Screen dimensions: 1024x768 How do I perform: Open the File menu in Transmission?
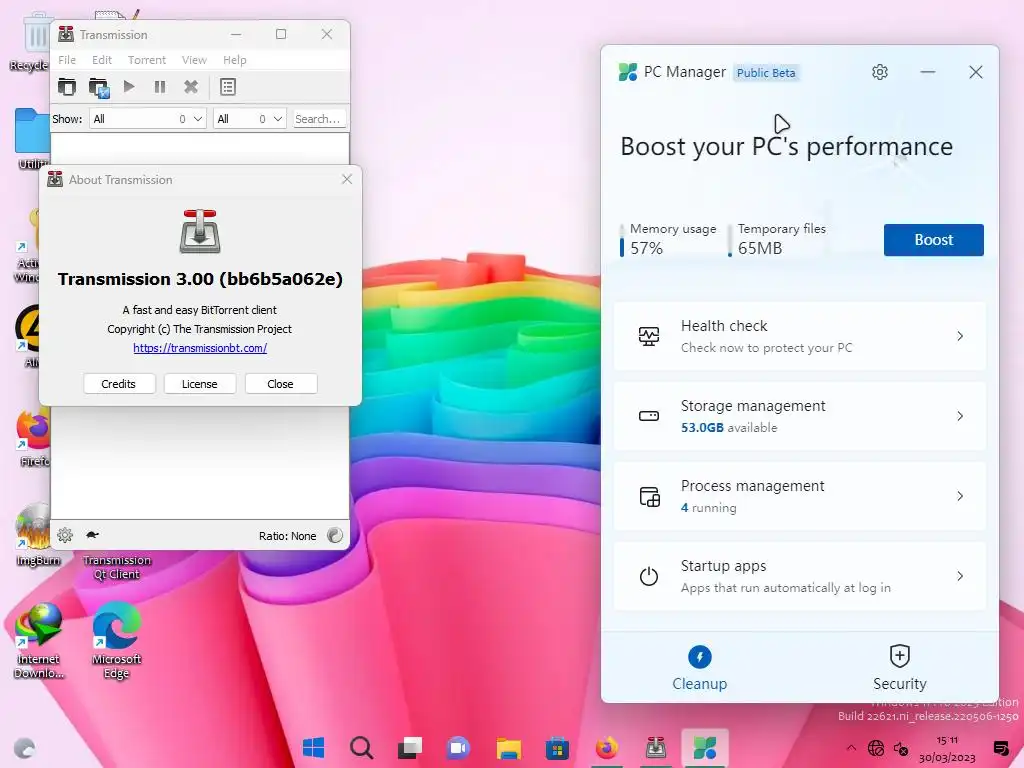coord(67,60)
